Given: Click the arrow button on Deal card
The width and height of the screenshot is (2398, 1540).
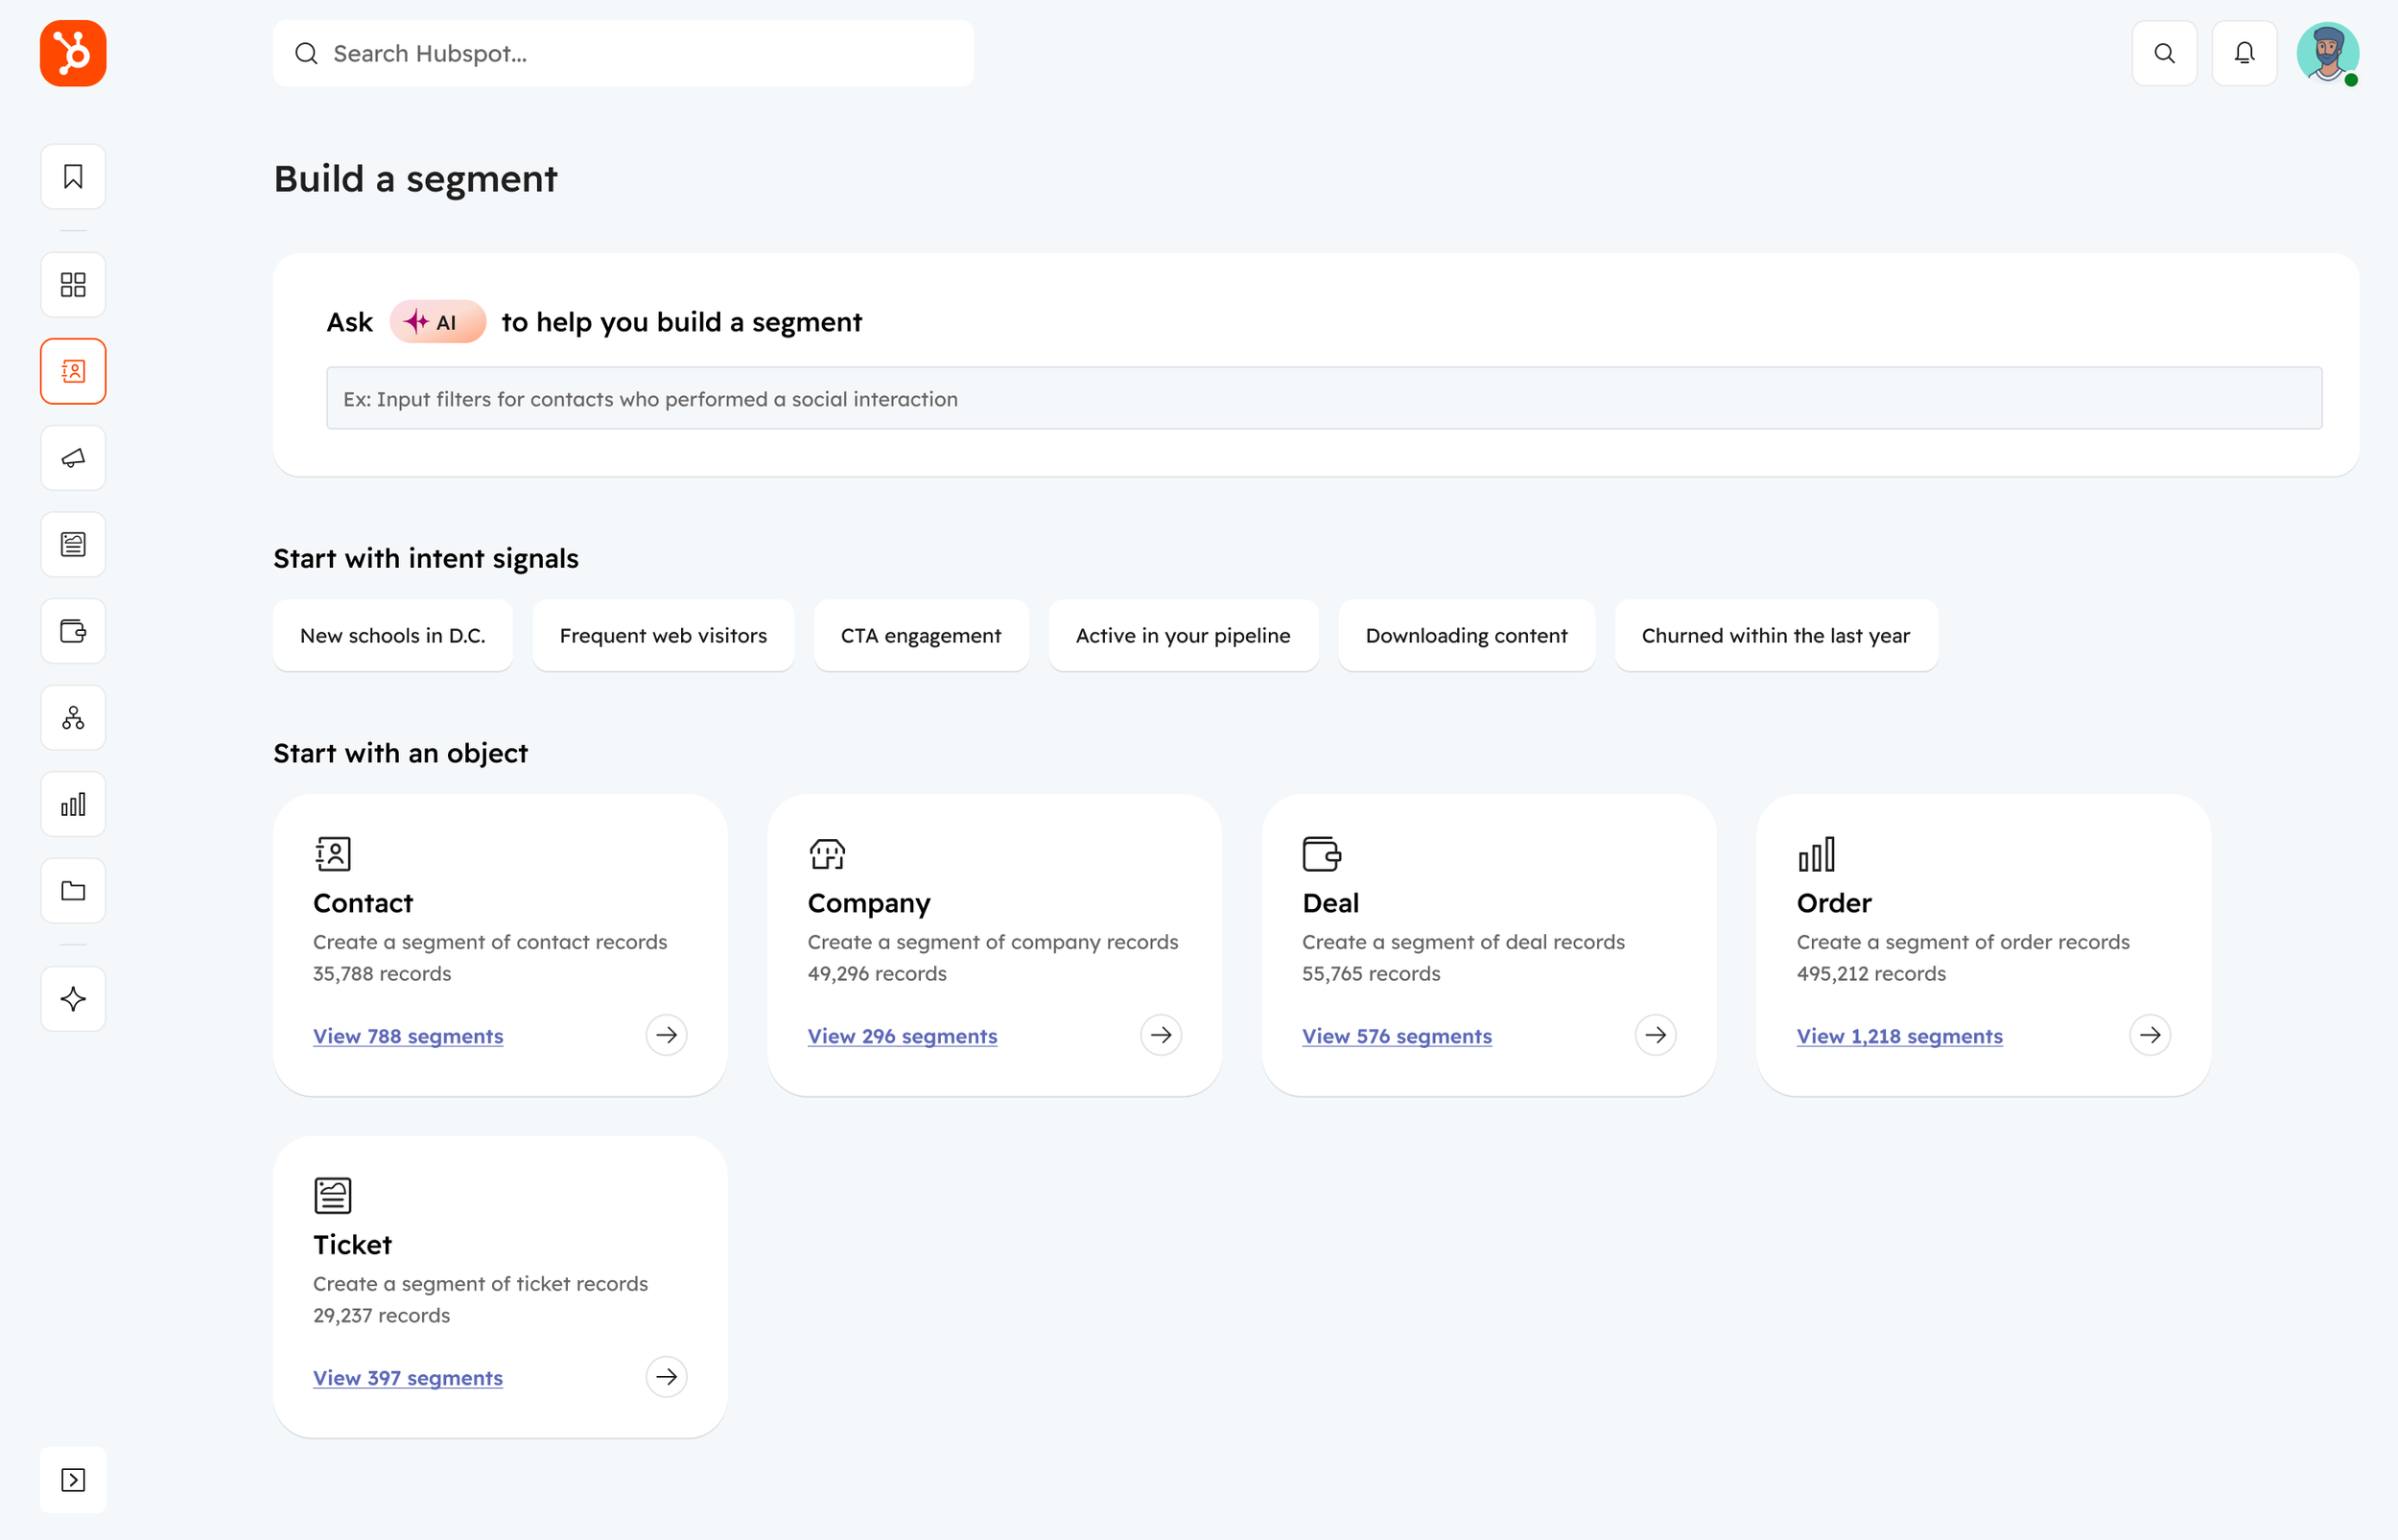Looking at the screenshot, I should click(x=1655, y=1035).
